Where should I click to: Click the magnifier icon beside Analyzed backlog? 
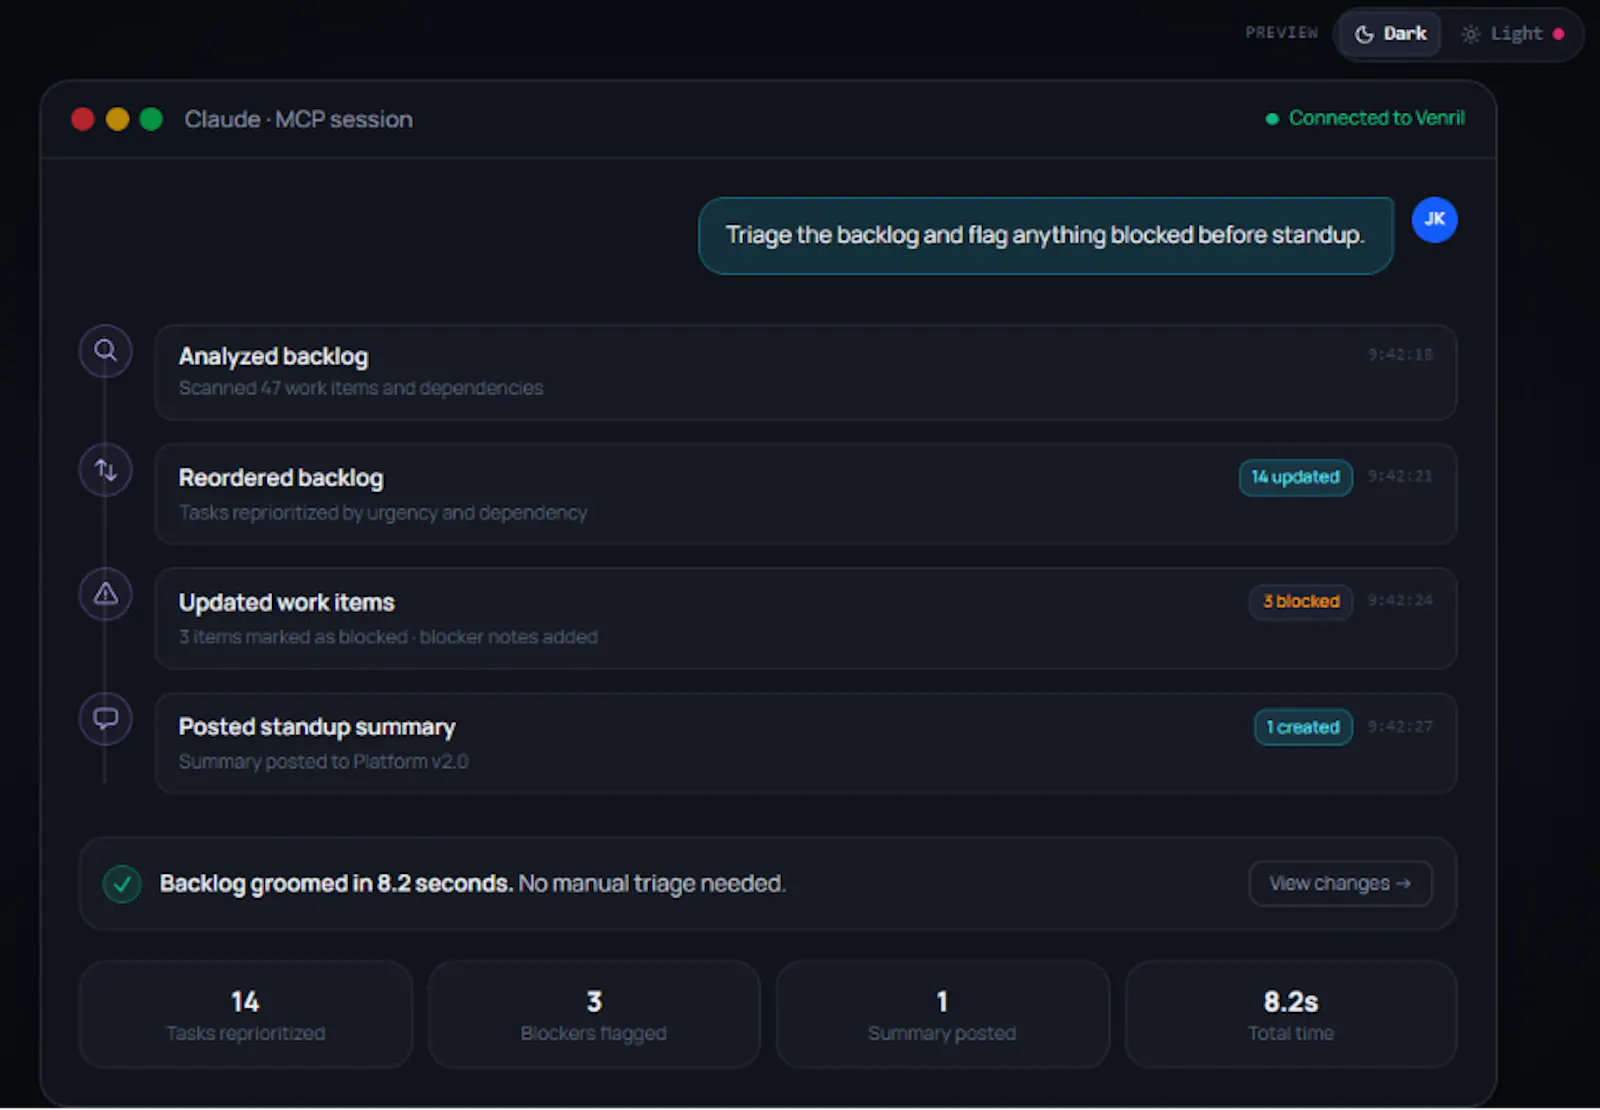coord(105,351)
